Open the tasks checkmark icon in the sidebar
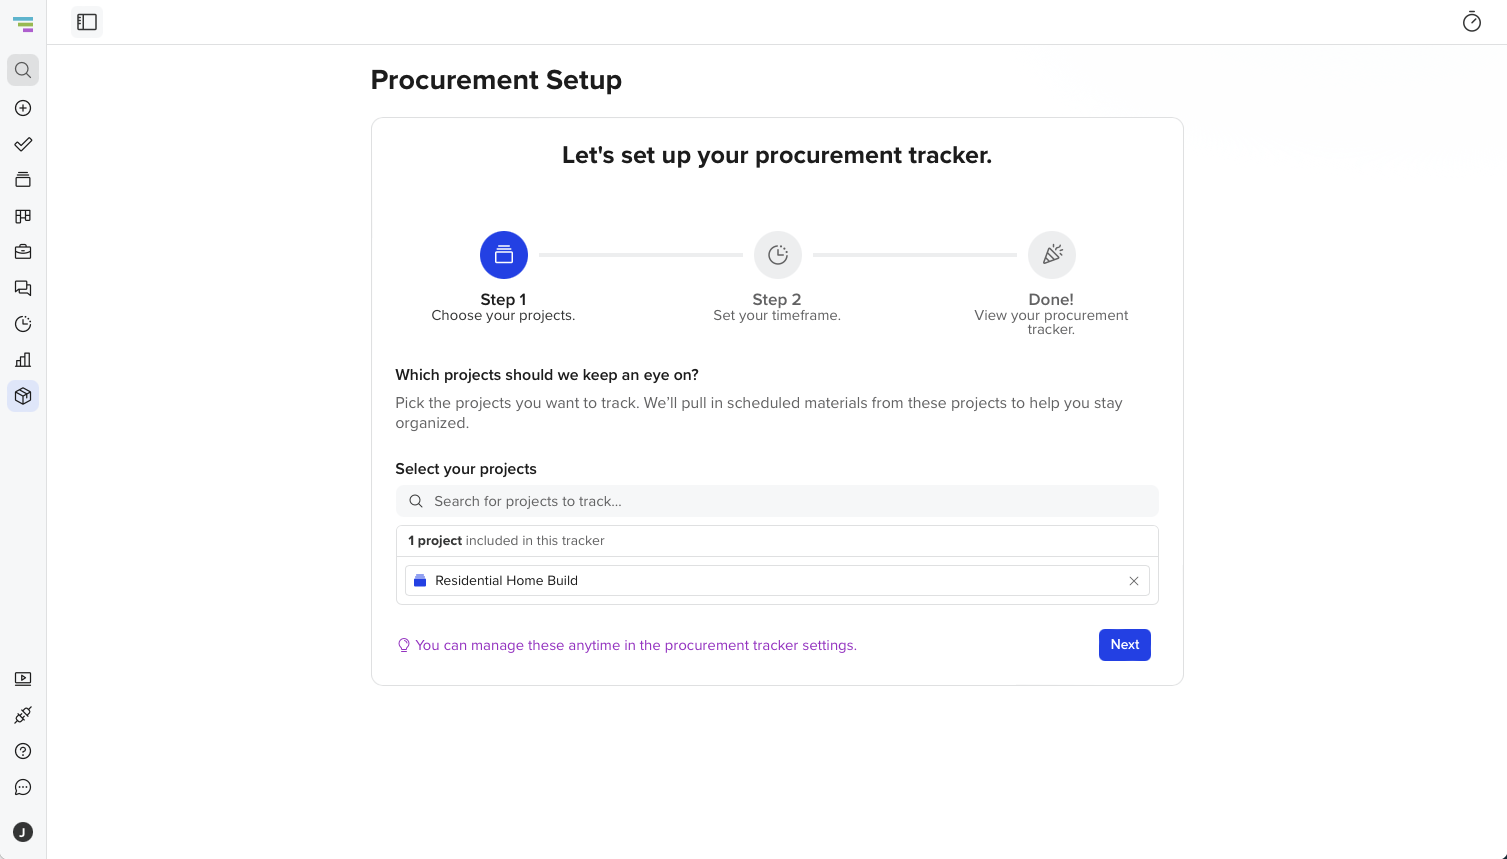Screen dimensions: 1507x859 tap(23, 144)
